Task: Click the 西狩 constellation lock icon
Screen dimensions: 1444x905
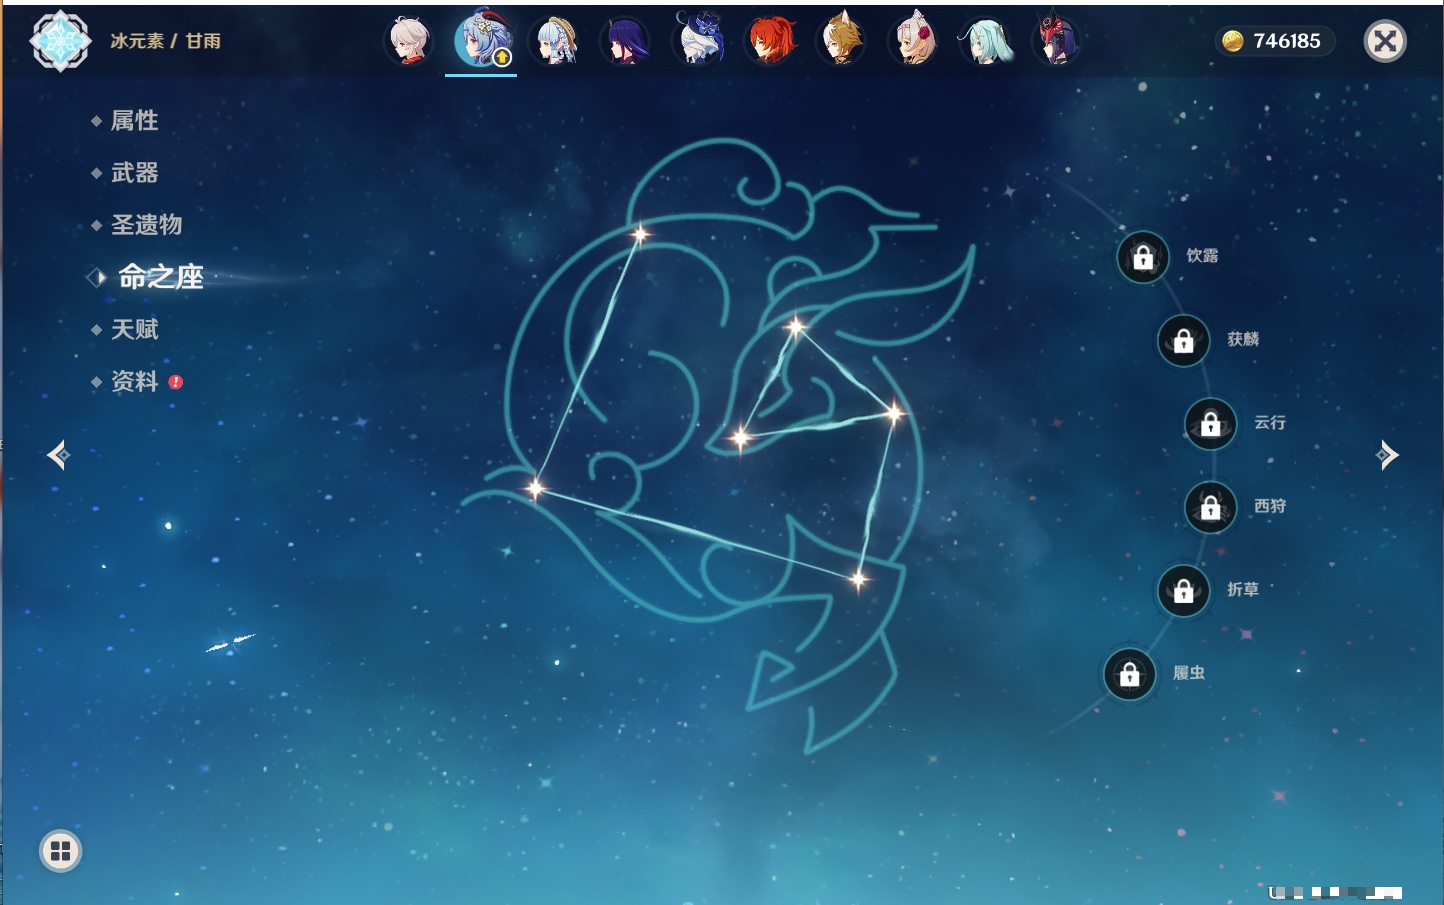Action: (x=1210, y=507)
